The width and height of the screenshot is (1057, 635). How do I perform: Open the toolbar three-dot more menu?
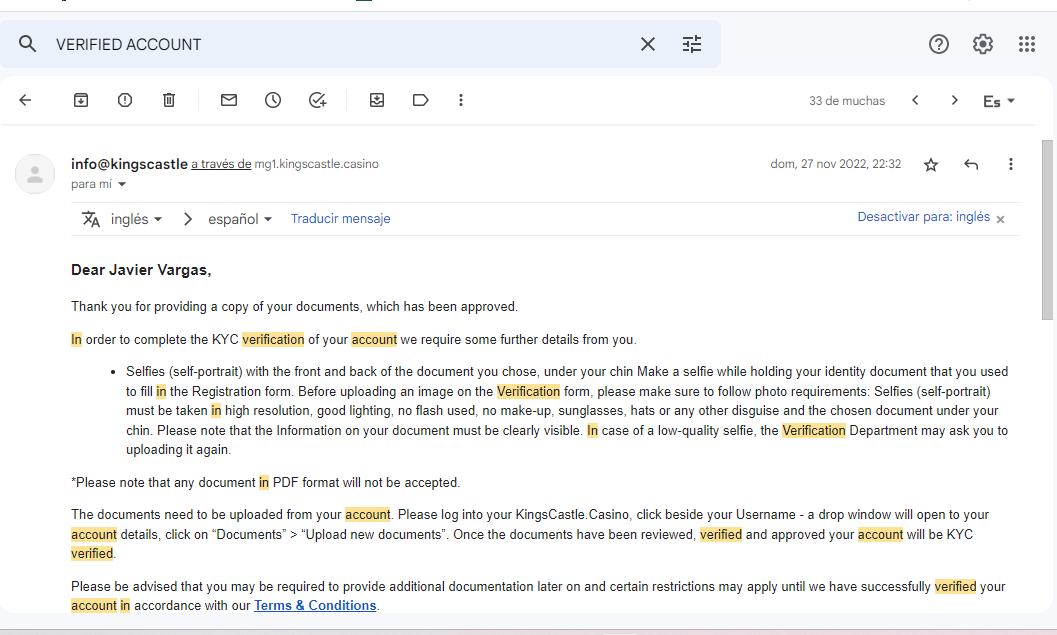[461, 100]
